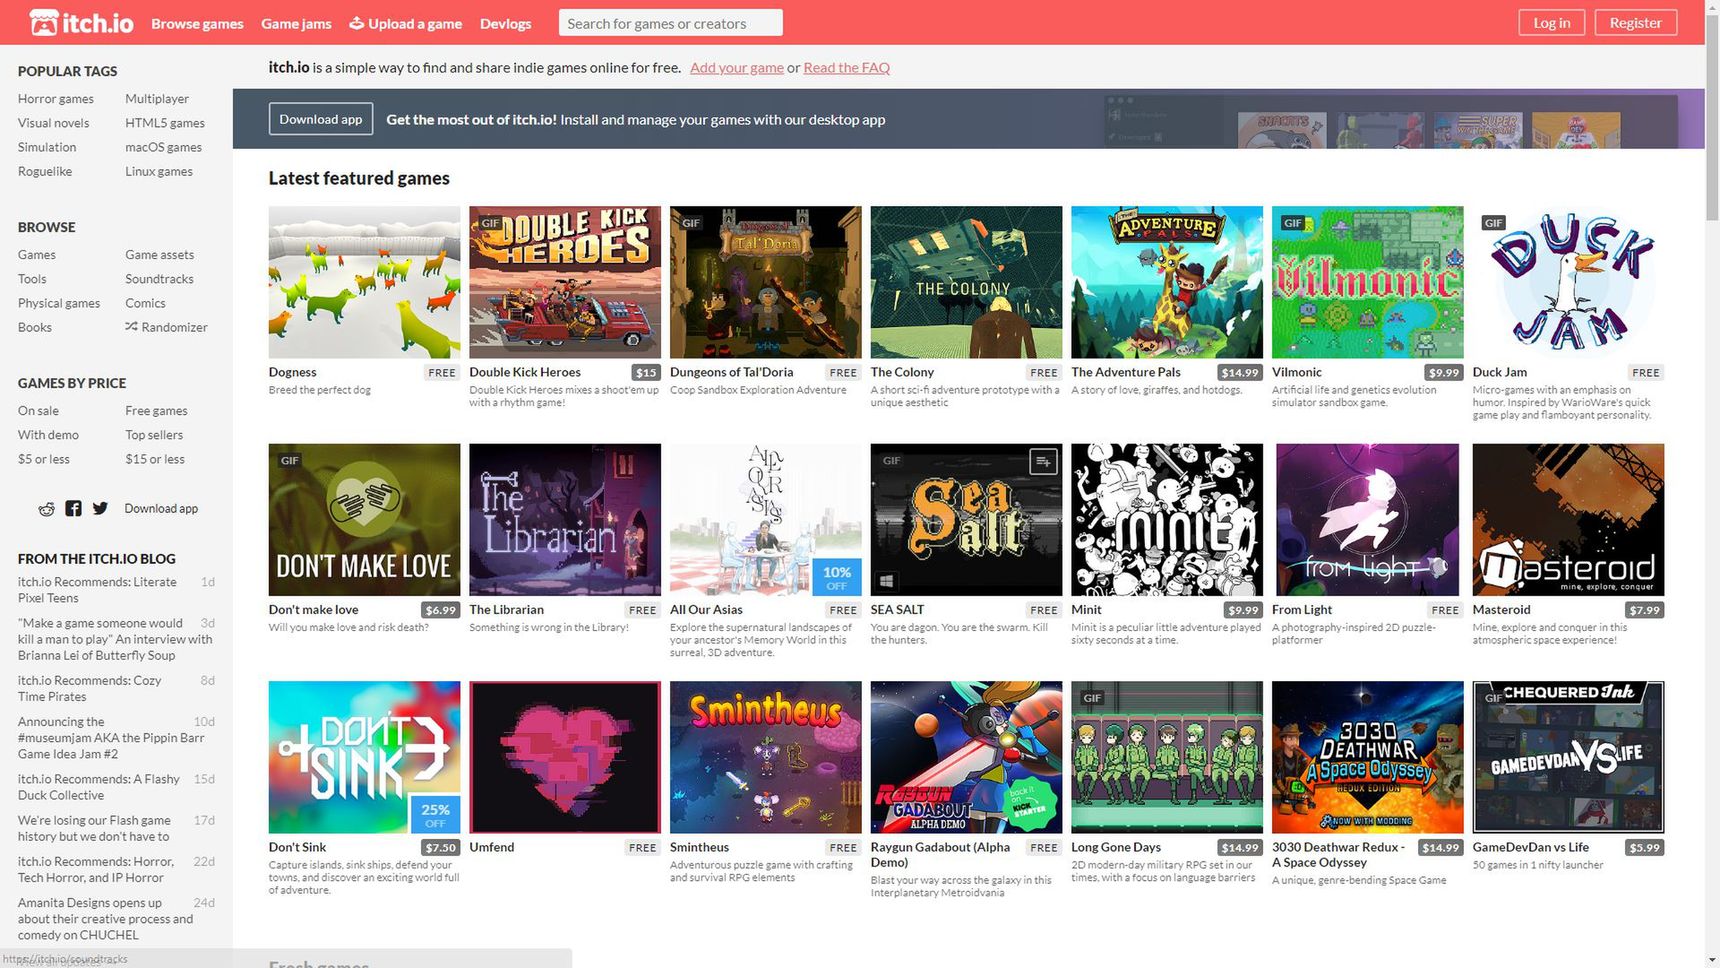Open Browse games in top navigation

click(197, 23)
